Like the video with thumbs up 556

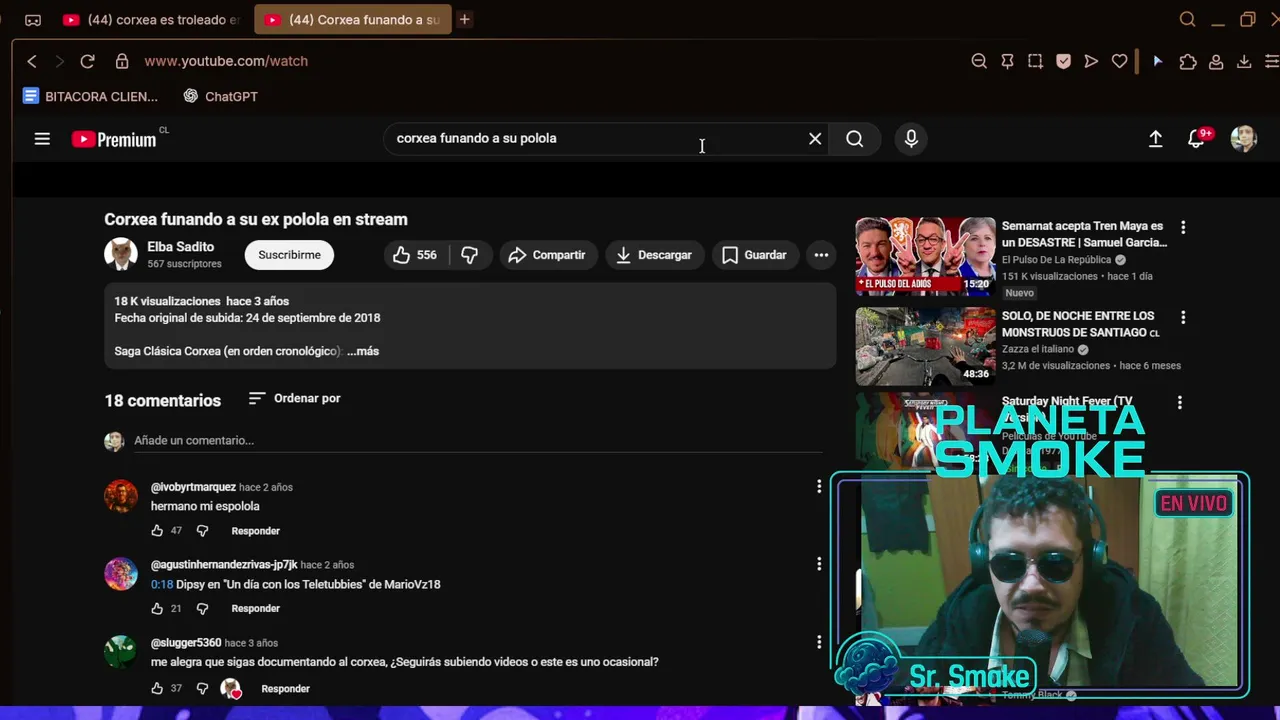pyautogui.click(x=416, y=255)
